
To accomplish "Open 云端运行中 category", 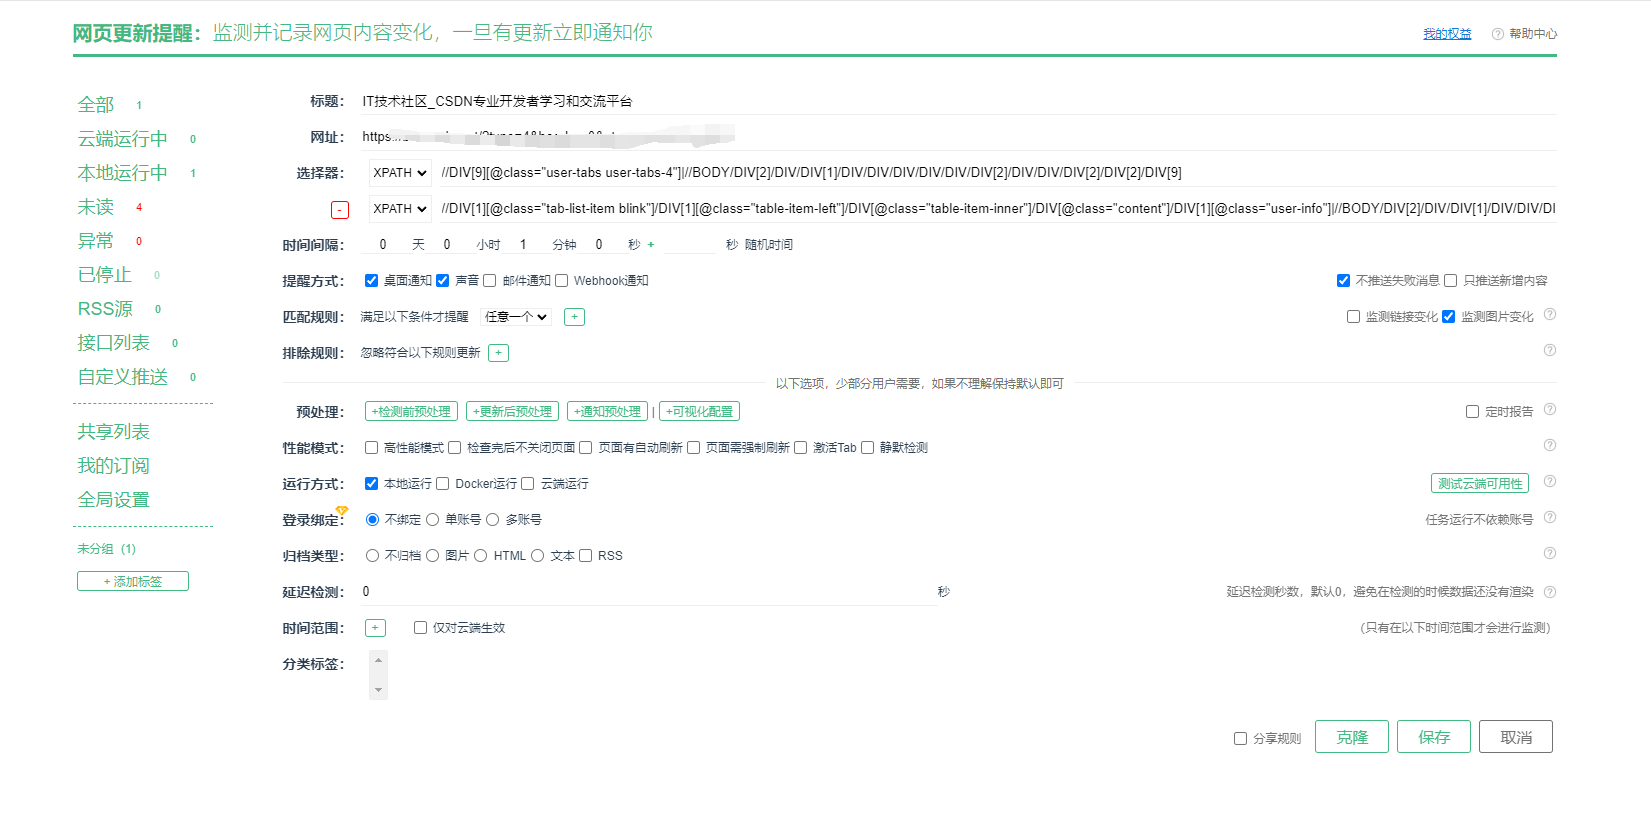I will tap(123, 139).
